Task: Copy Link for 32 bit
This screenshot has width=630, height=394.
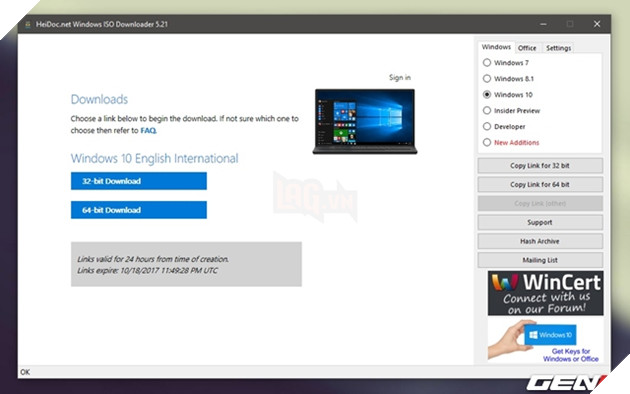Action: 540,165
